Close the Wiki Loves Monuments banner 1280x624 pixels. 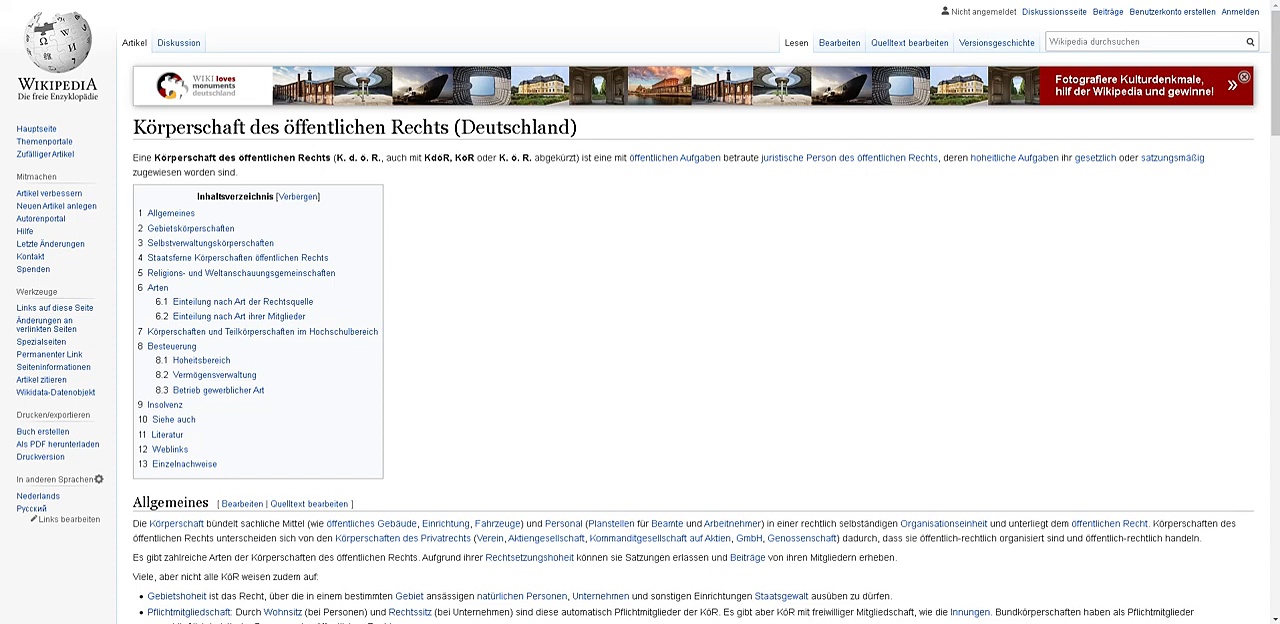click(1244, 77)
